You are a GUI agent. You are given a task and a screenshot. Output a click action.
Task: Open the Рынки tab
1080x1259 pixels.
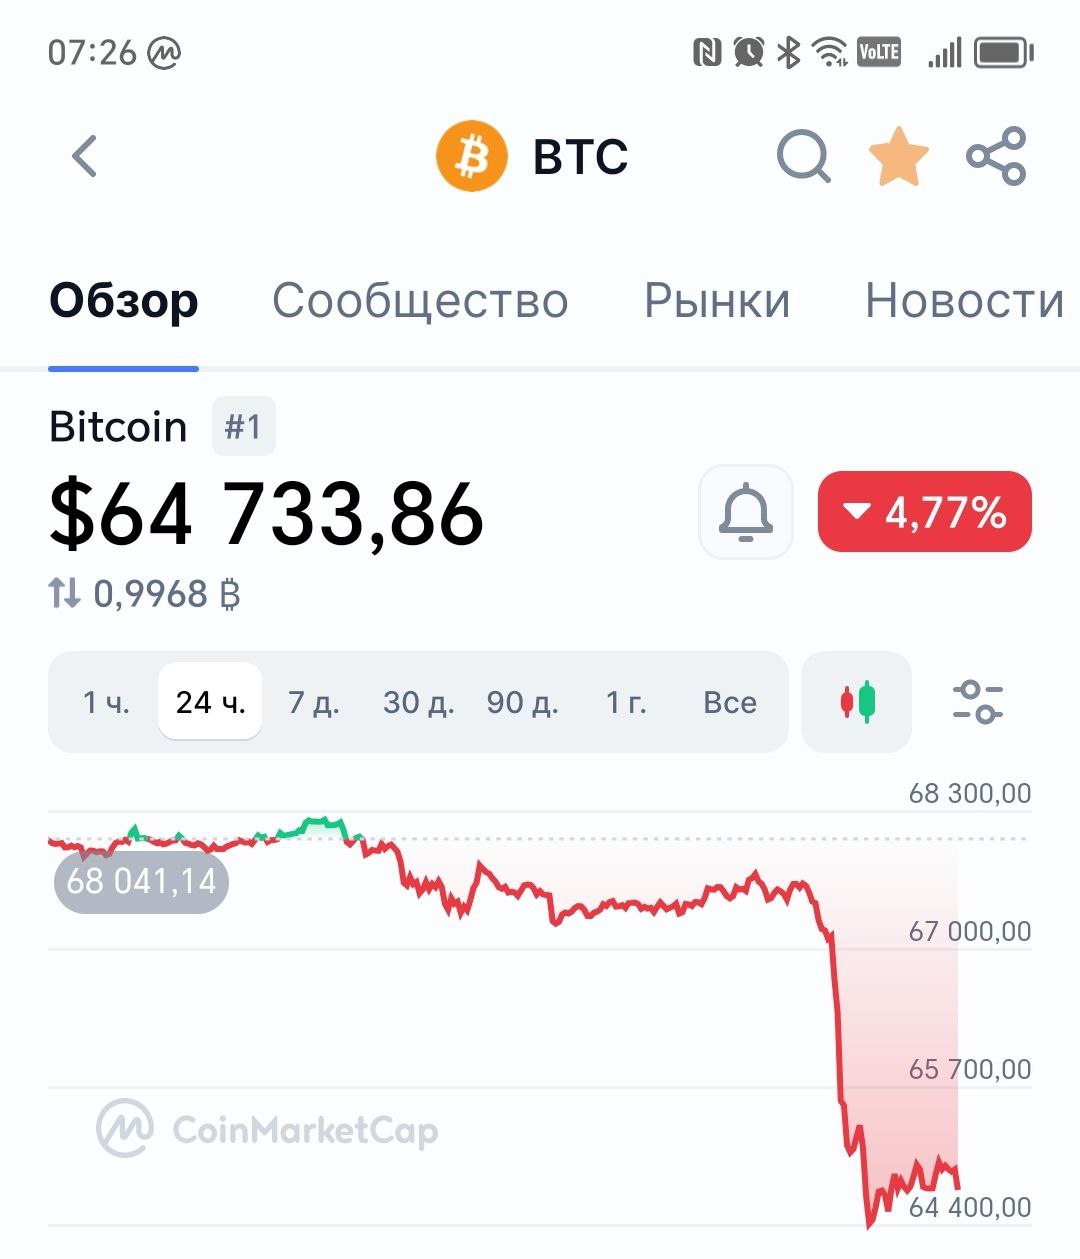click(x=717, y=301)
